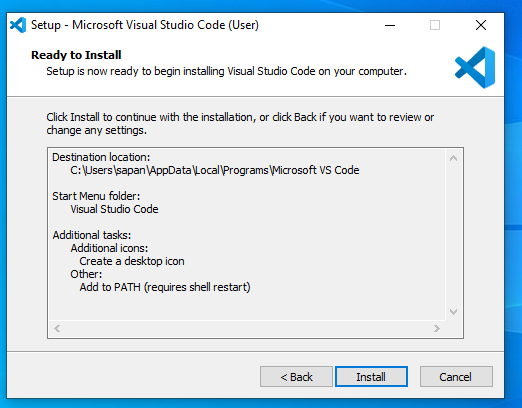
Task: Click scroll up arrow in summary box
Action: tap(453, 158)
